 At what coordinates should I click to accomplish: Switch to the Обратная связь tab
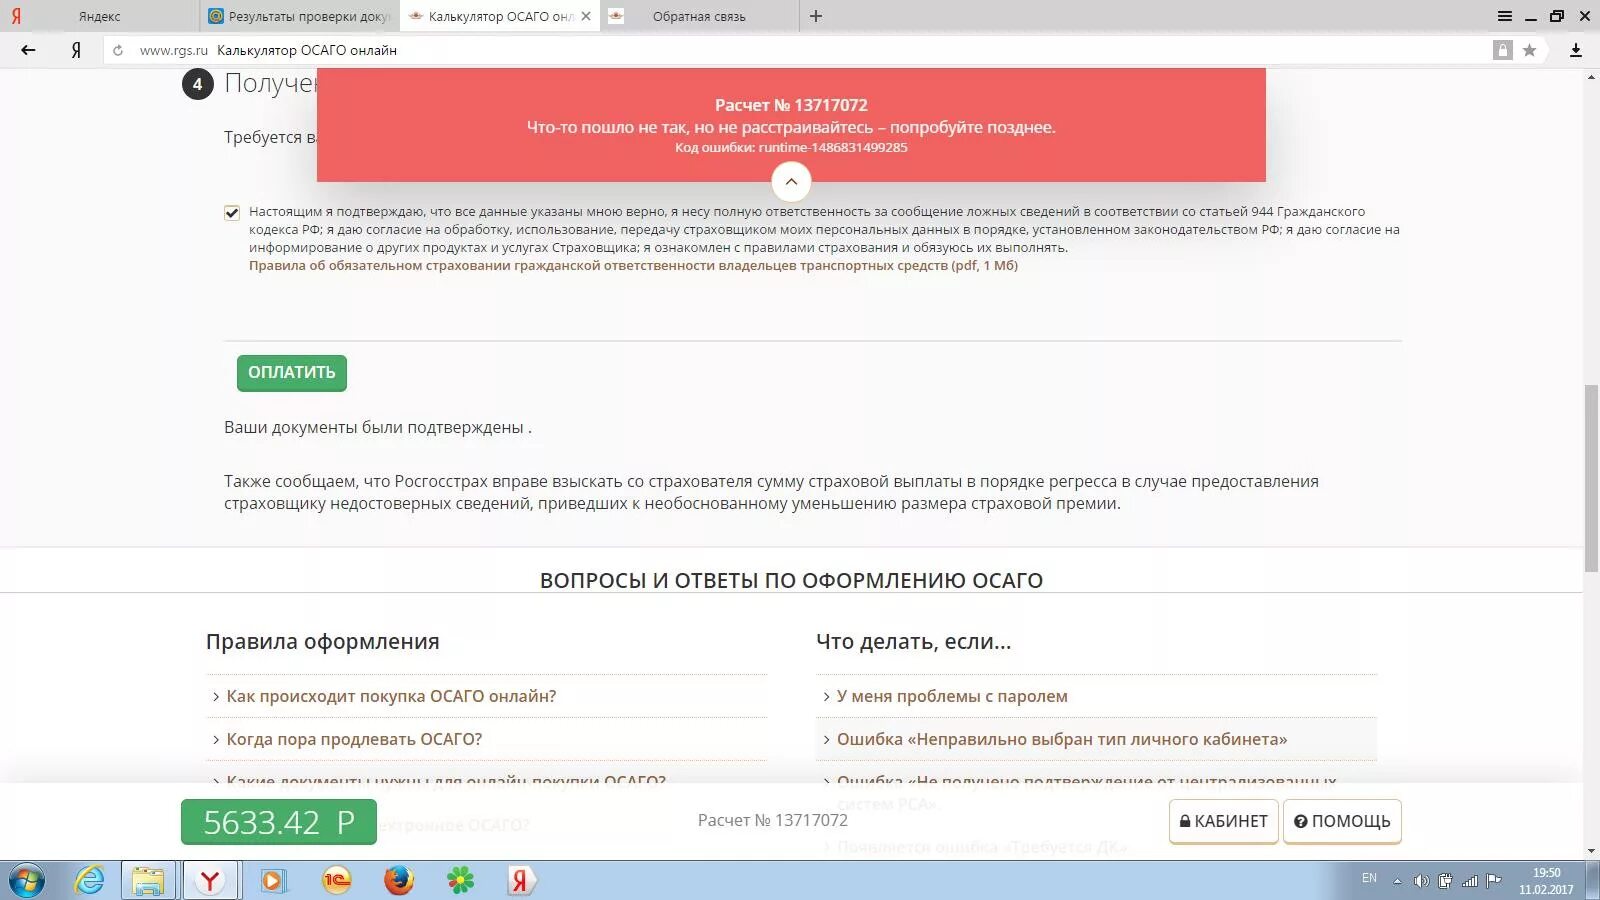click(699, 16)
